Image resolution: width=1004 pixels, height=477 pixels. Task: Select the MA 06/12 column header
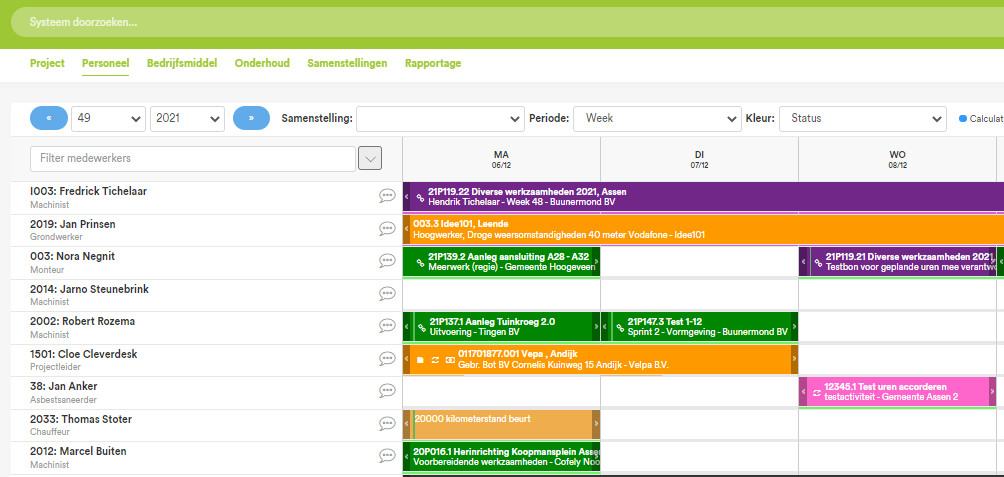(501, 159)
